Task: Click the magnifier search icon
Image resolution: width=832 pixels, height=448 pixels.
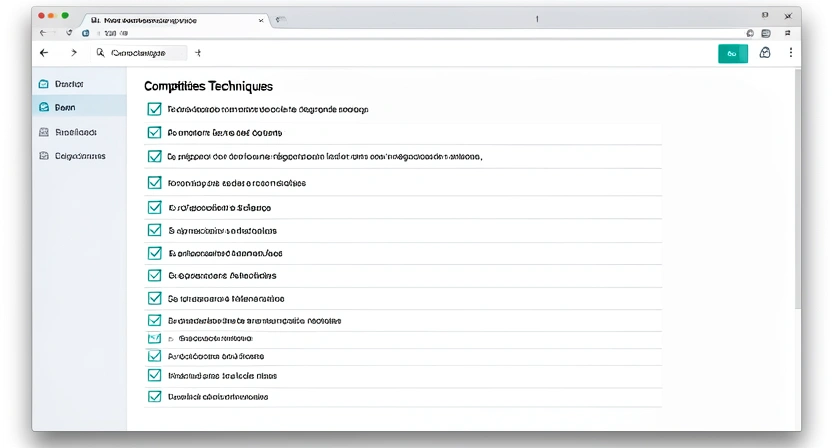Action: tap(100, 53)
